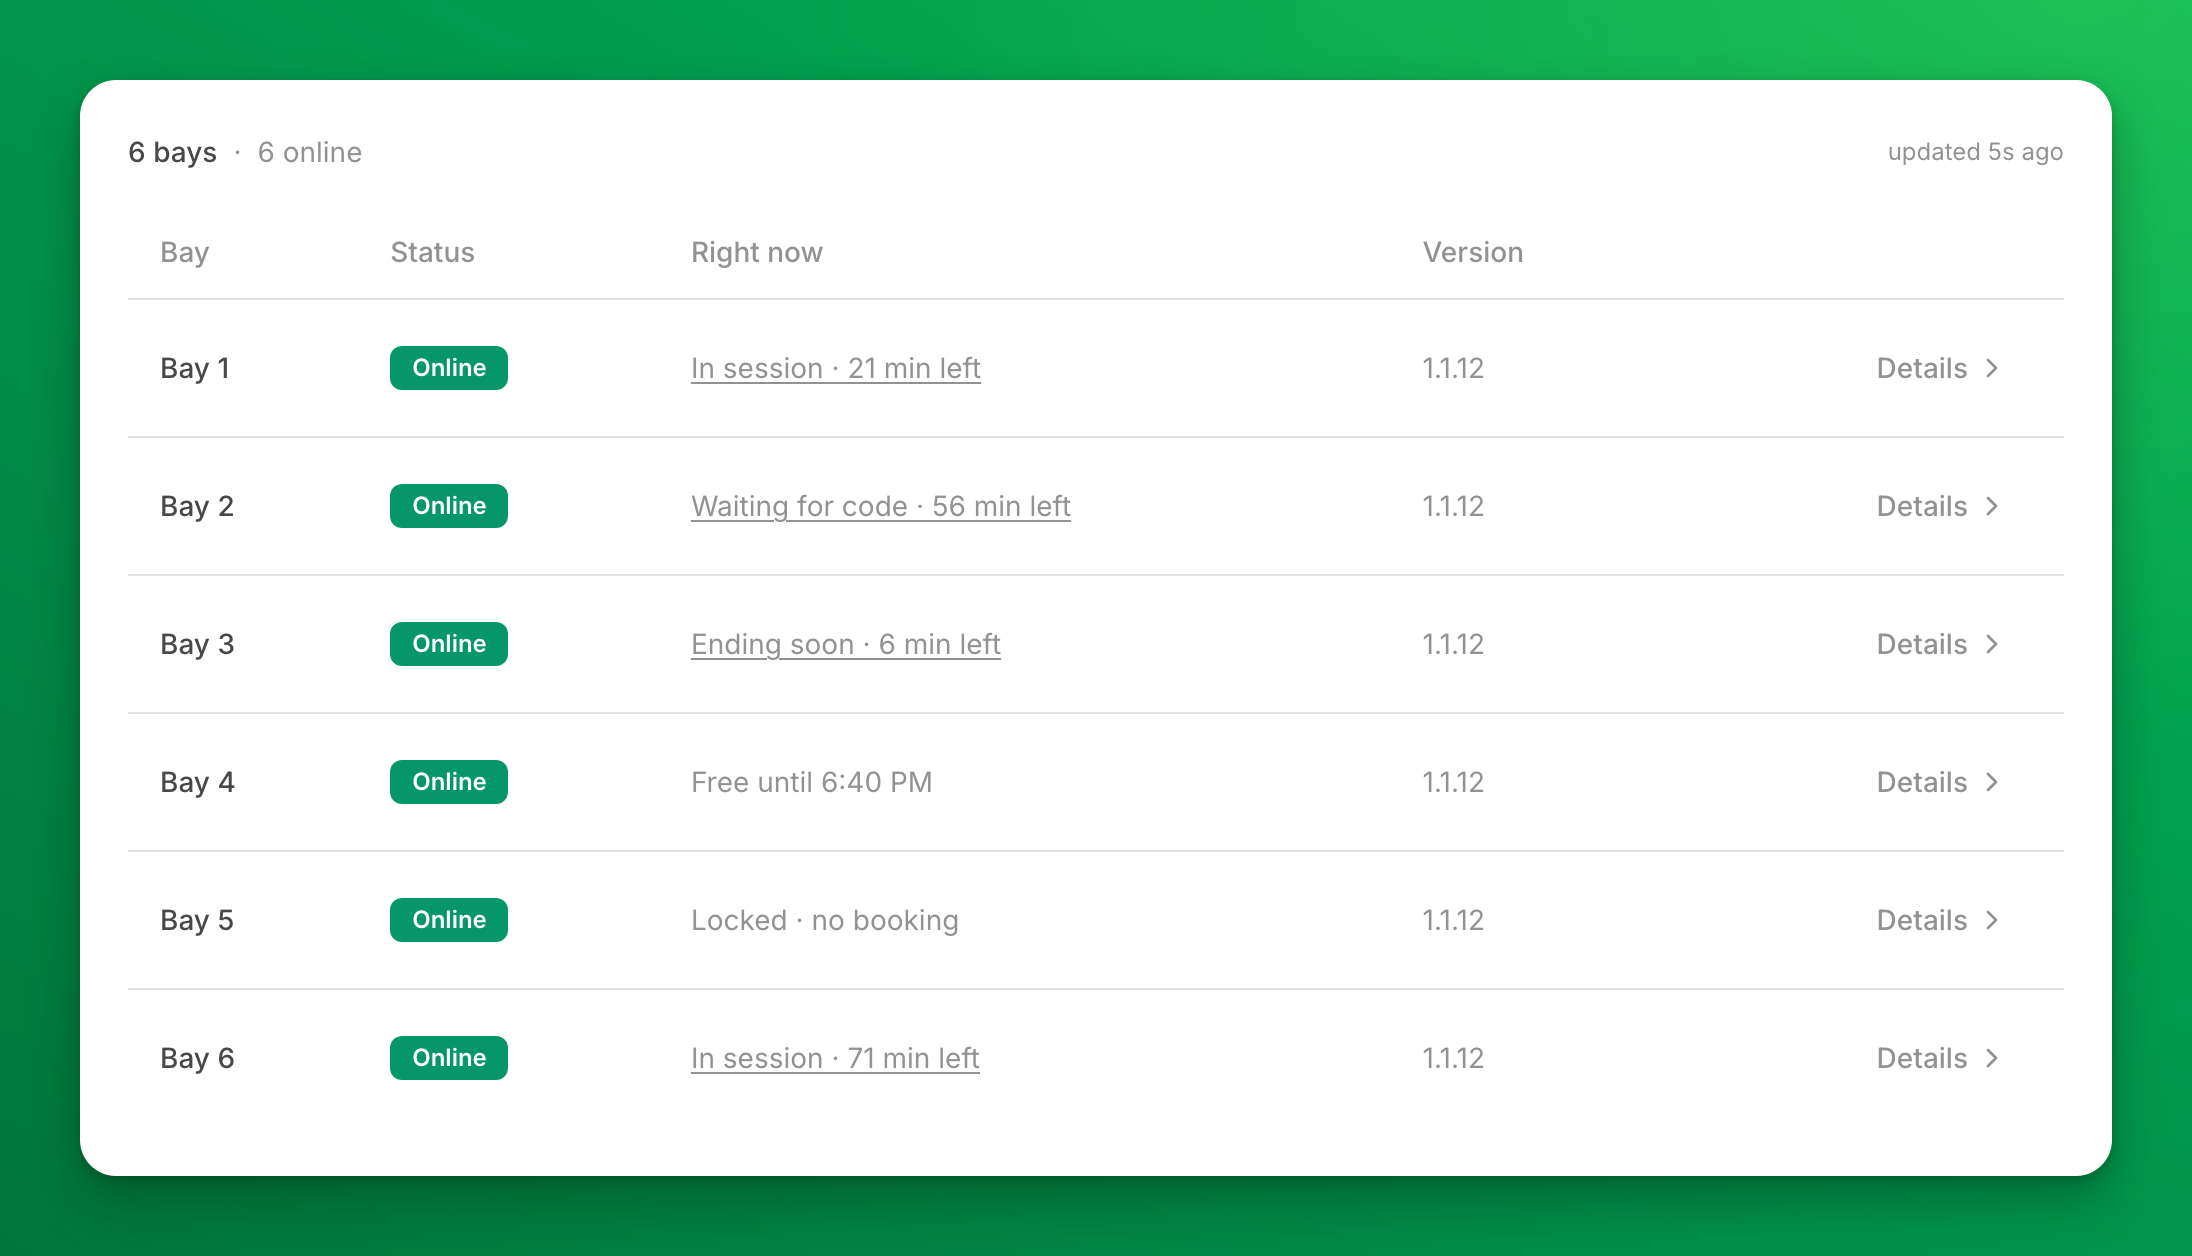The height and width of the screenshot is (1256, 2192).
Task: Open Details for Bay 4
Action: (x=1938, y=782)
